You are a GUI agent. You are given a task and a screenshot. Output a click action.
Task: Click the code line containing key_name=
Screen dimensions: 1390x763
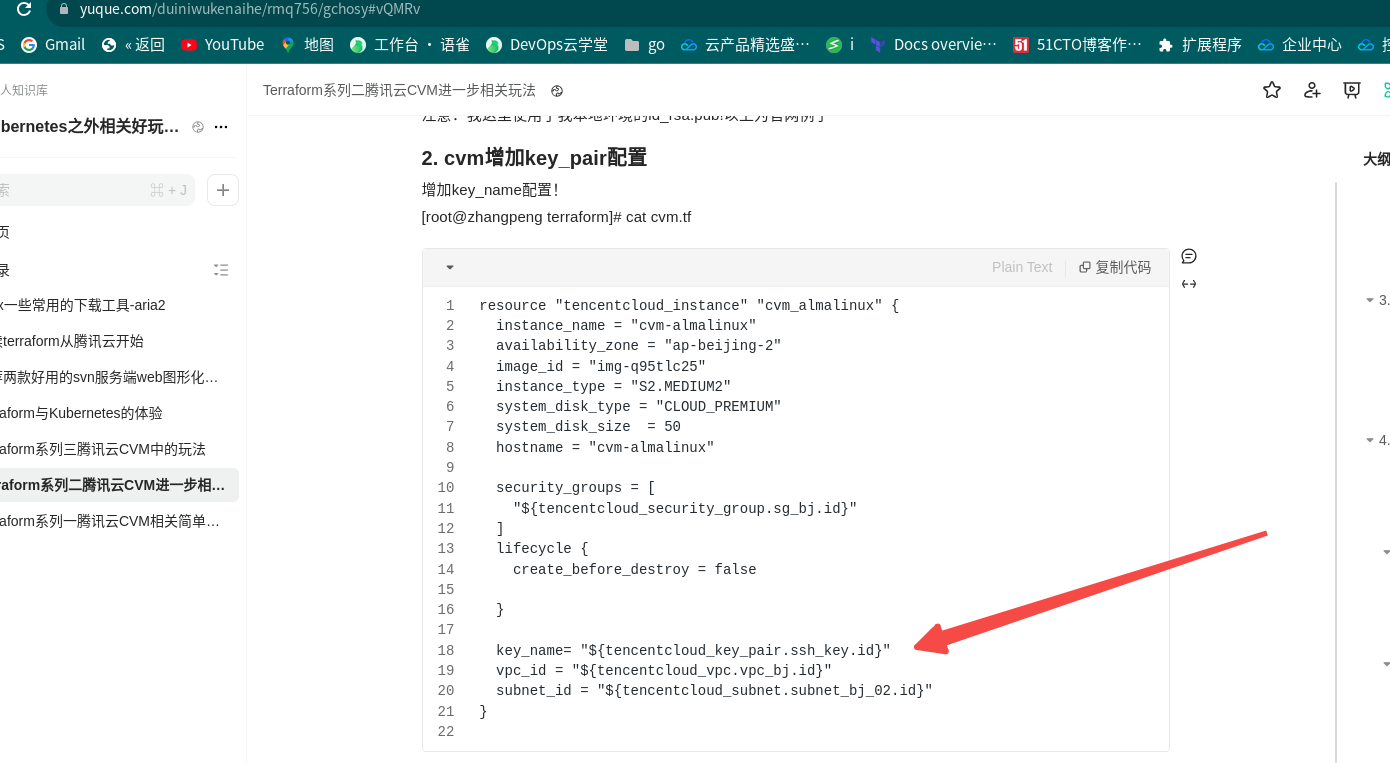click(693, 650)
